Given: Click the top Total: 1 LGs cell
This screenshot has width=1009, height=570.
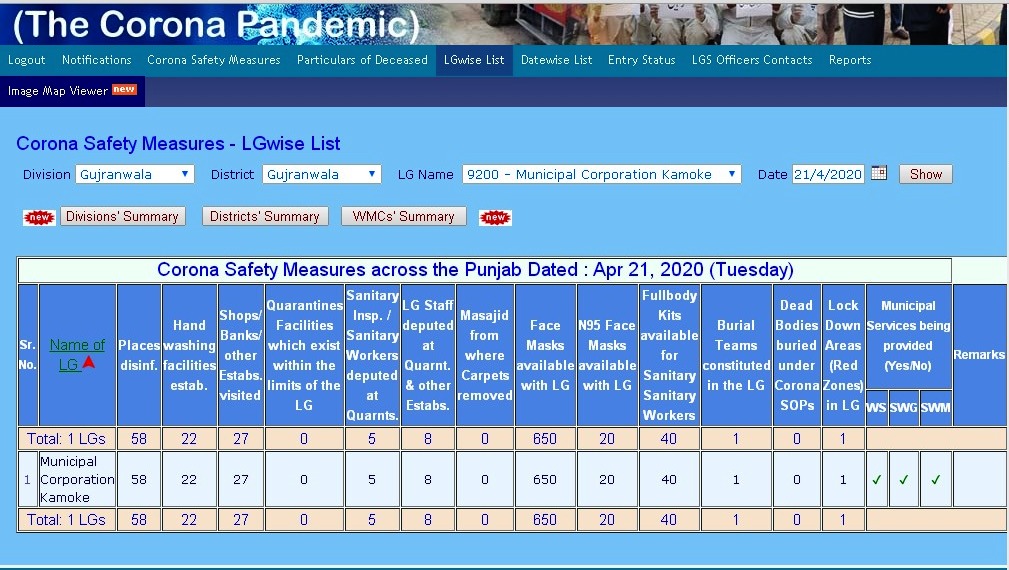Looking at the screenshot, I should (67, 439).
